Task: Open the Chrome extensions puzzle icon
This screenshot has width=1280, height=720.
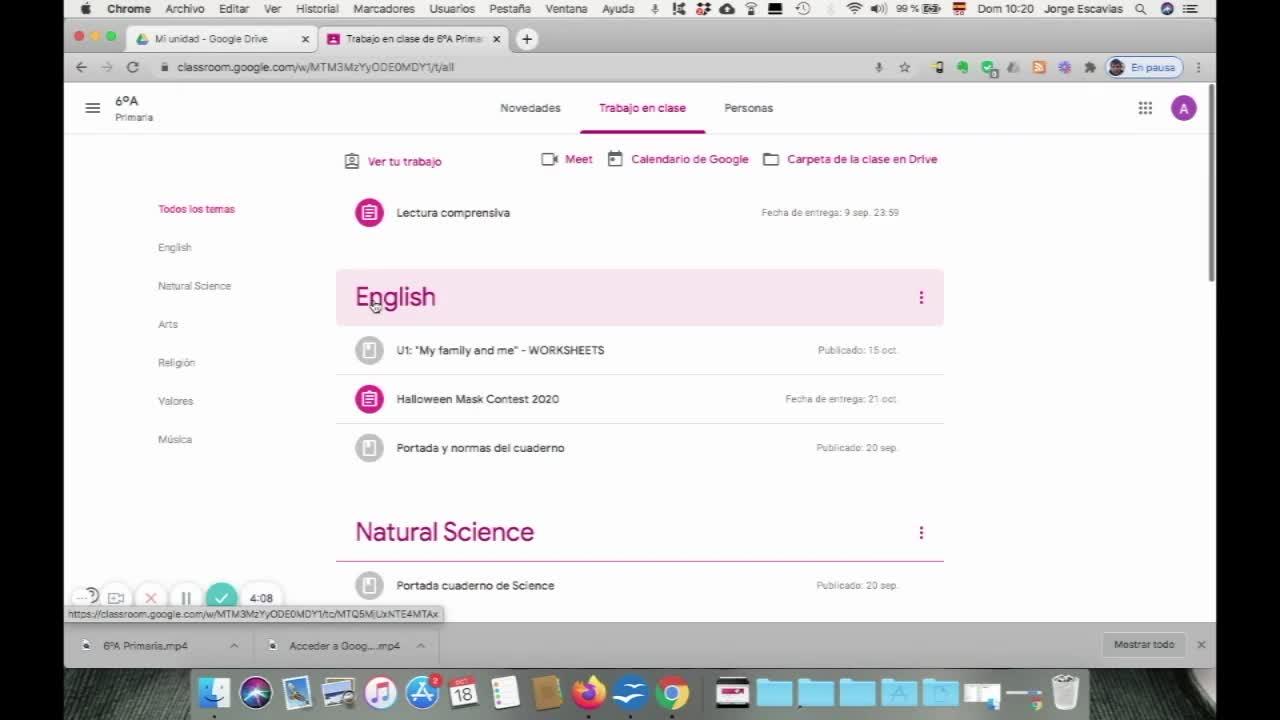Action: tap(1090, 67)
